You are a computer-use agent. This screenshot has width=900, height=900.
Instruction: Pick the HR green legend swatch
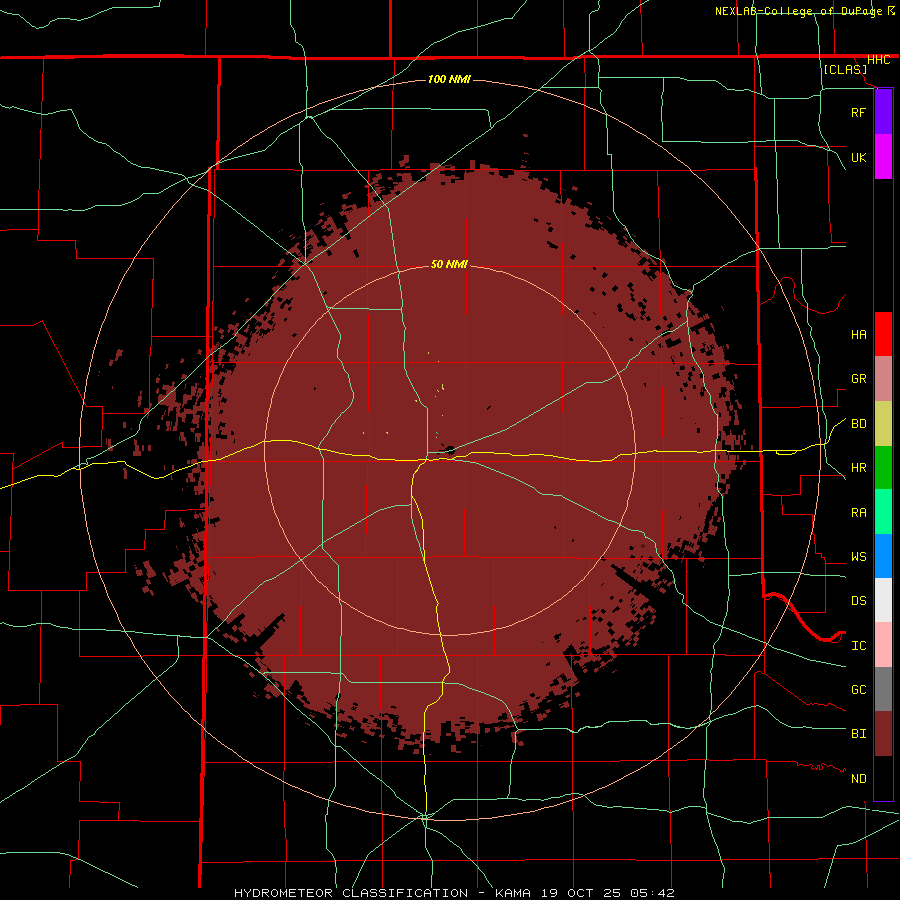tap(883, 468)
